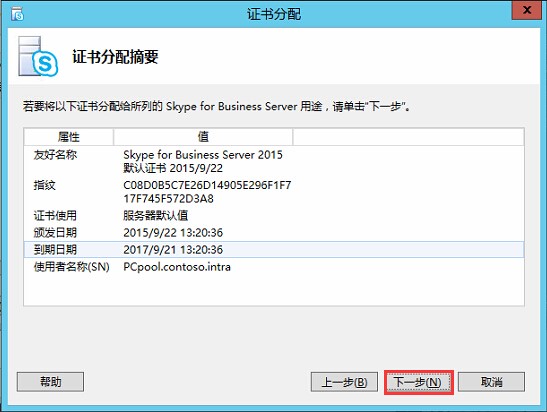Screen dimensions: 547x412
Task: Go back with the 上一步(B) button
Action: click(344, 382)
